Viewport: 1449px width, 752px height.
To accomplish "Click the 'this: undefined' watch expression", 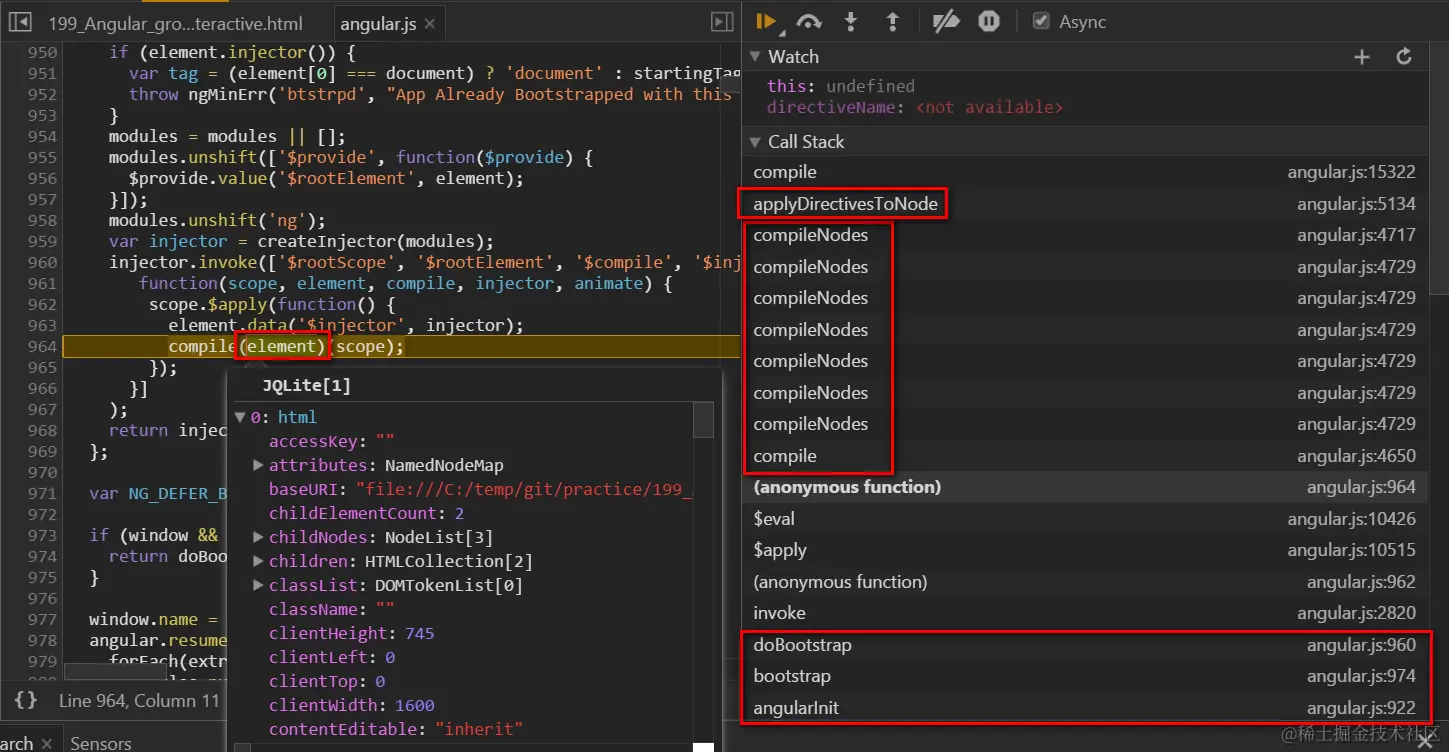I will click(840, 86).
